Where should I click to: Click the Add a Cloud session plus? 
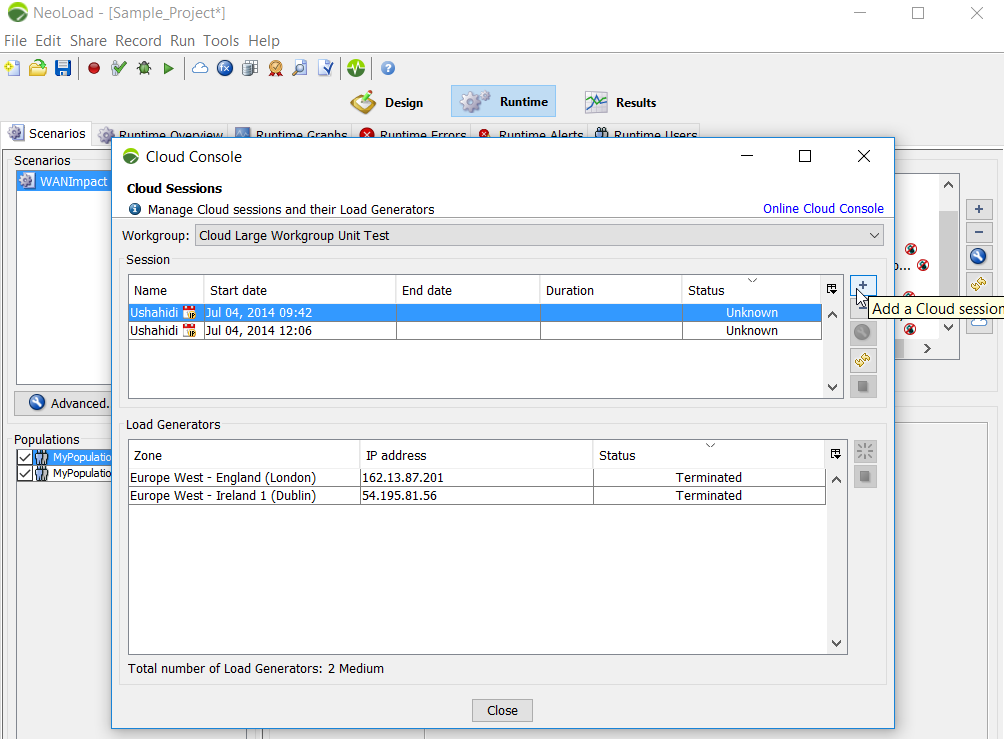tap(862, 286)
